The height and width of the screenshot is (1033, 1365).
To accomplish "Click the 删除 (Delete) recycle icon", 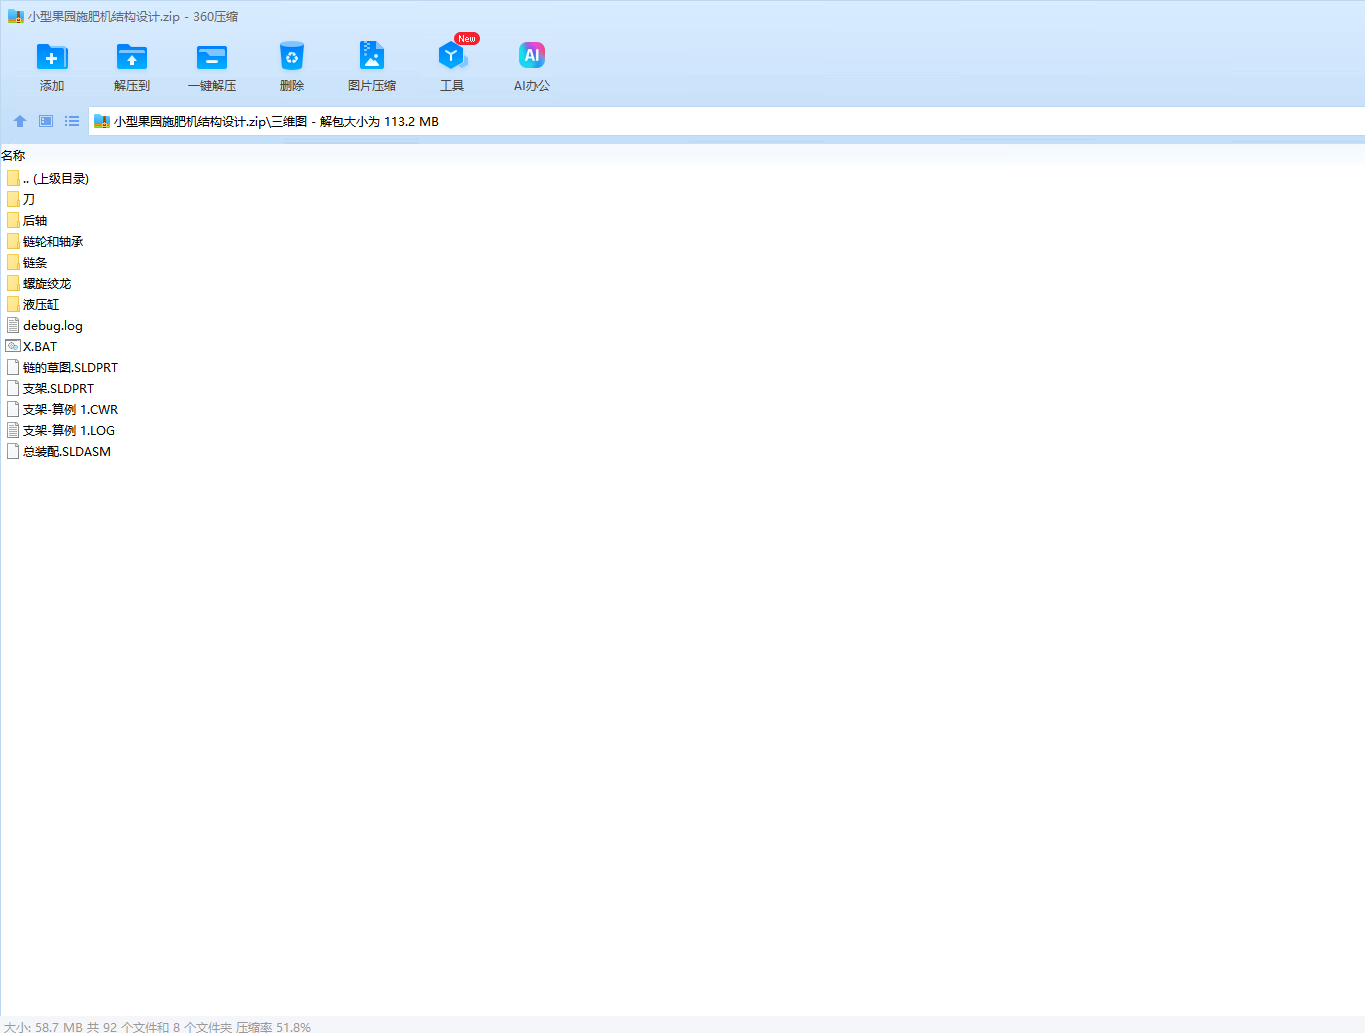I will (x=292, y=57).
